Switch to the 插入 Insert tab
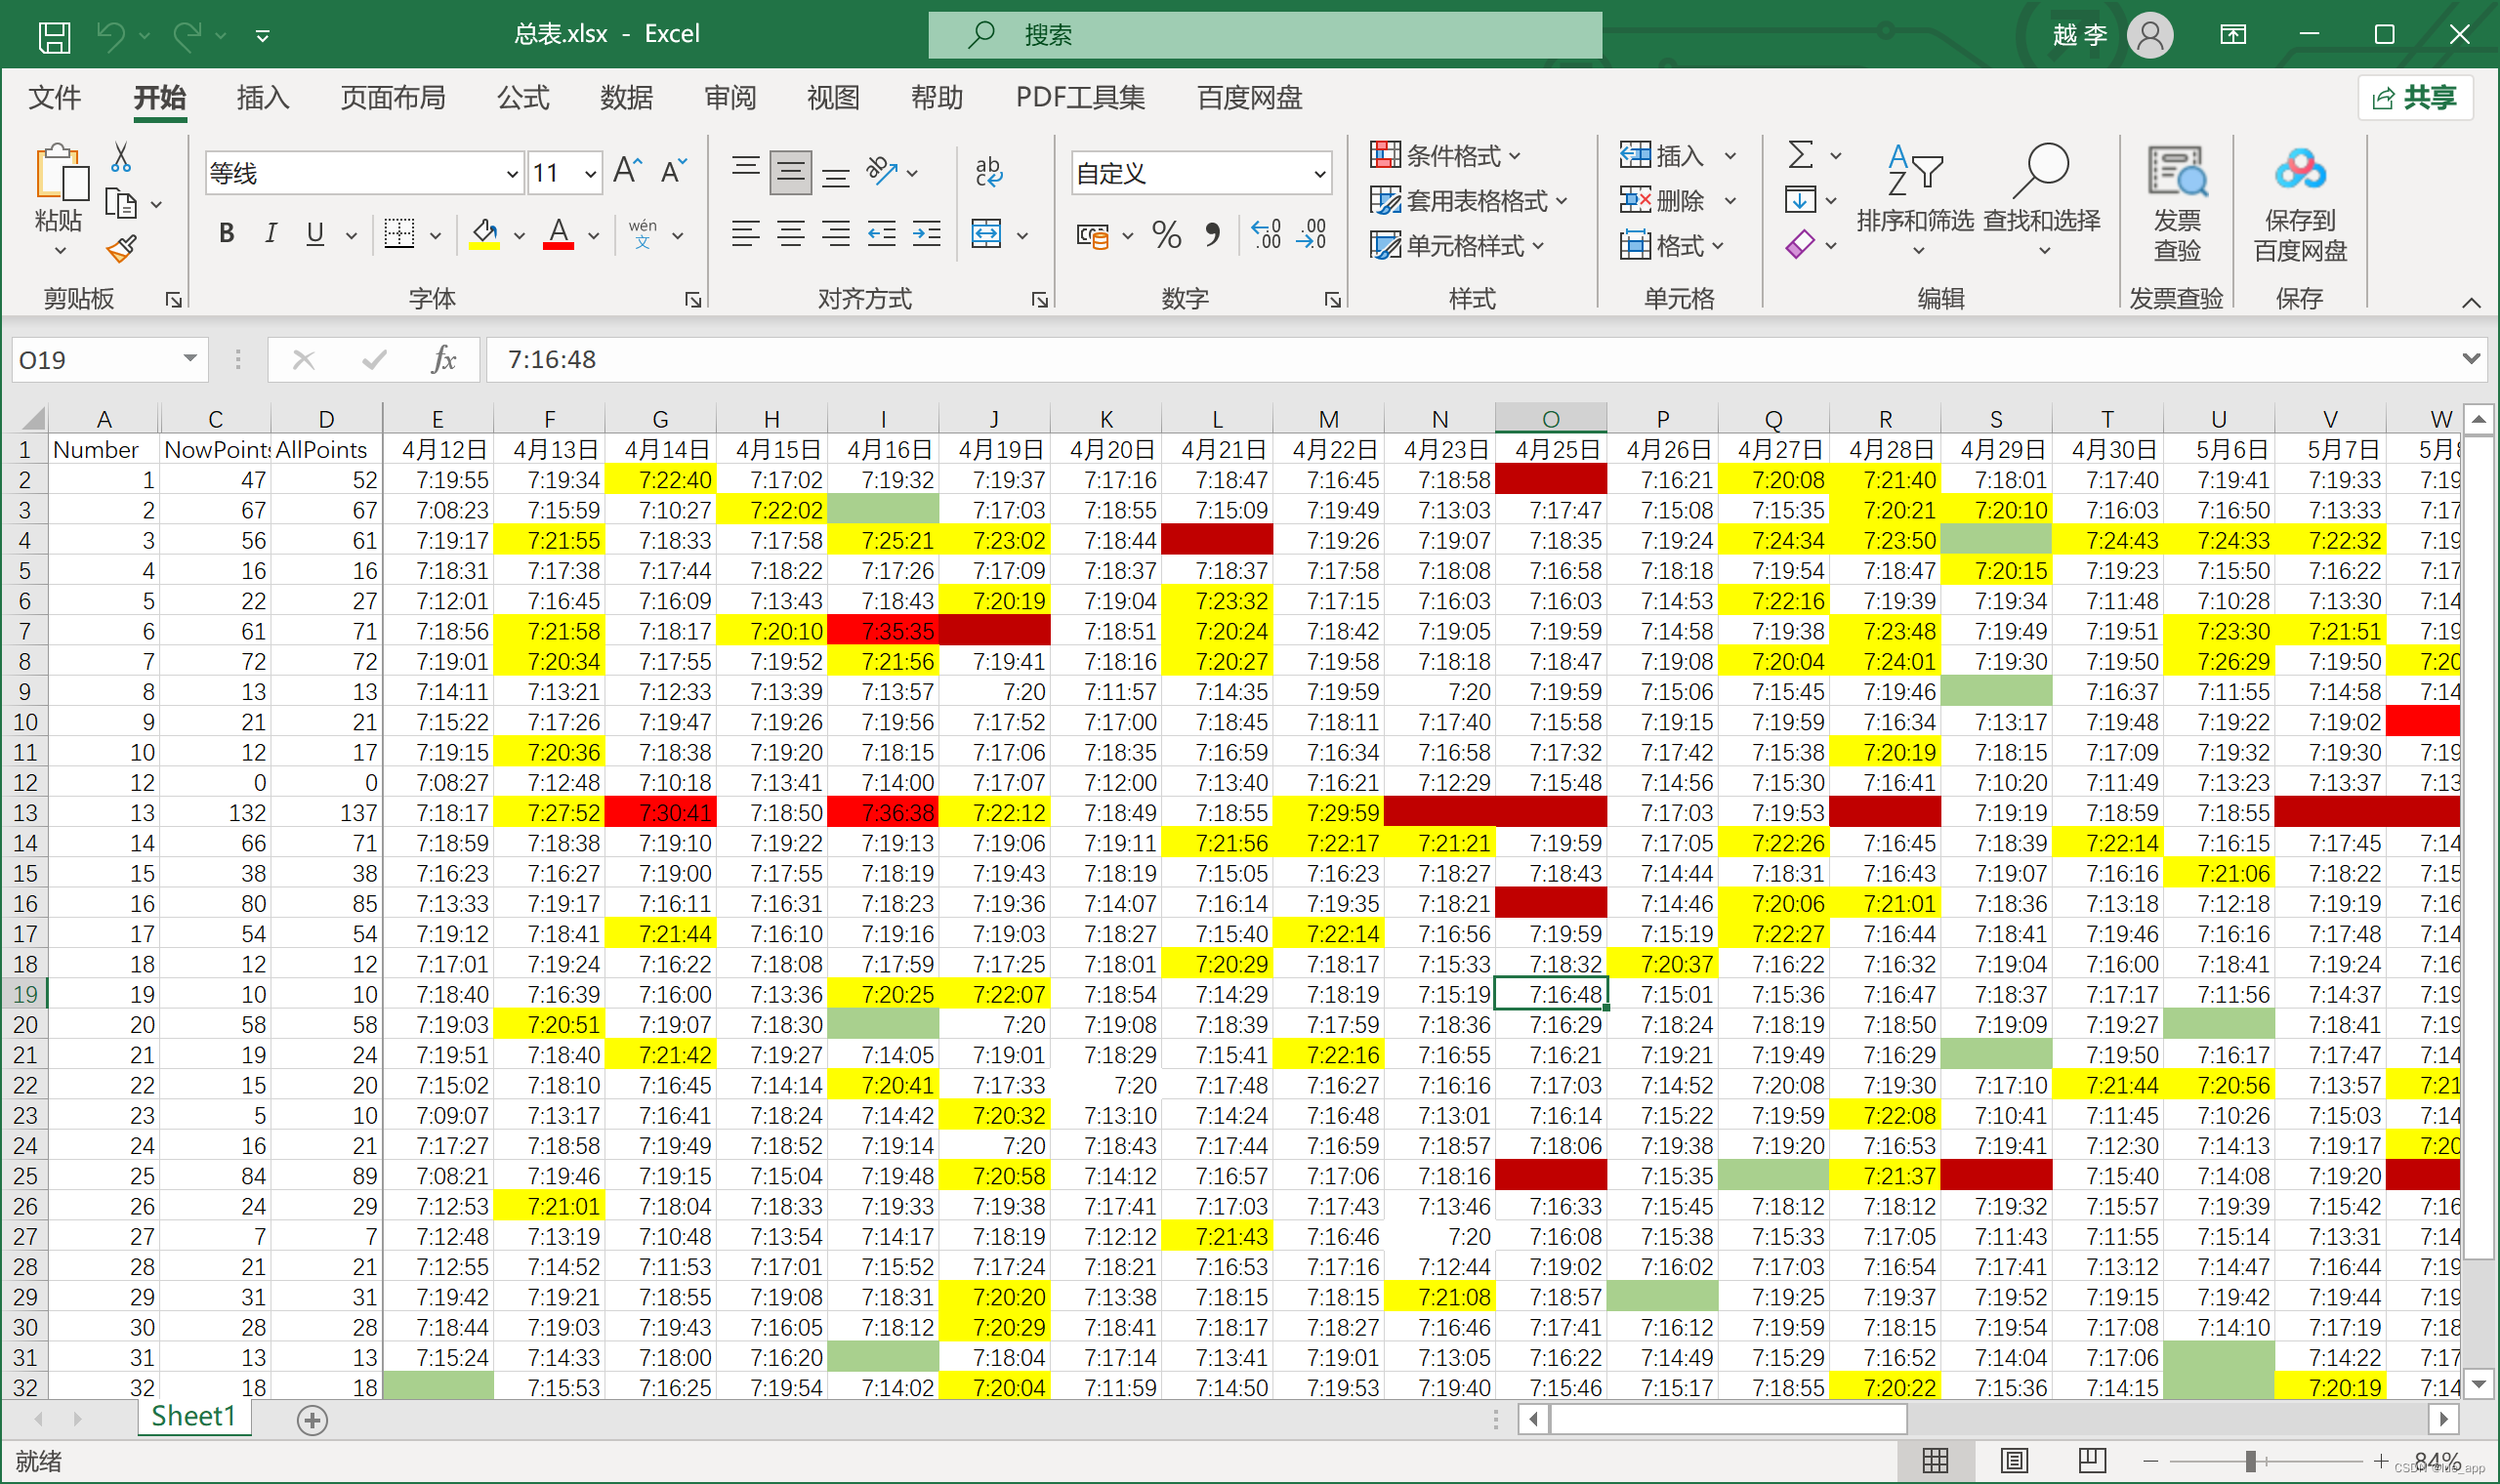Screen dimensions: 2500x1484 click(x=263, y=98)
